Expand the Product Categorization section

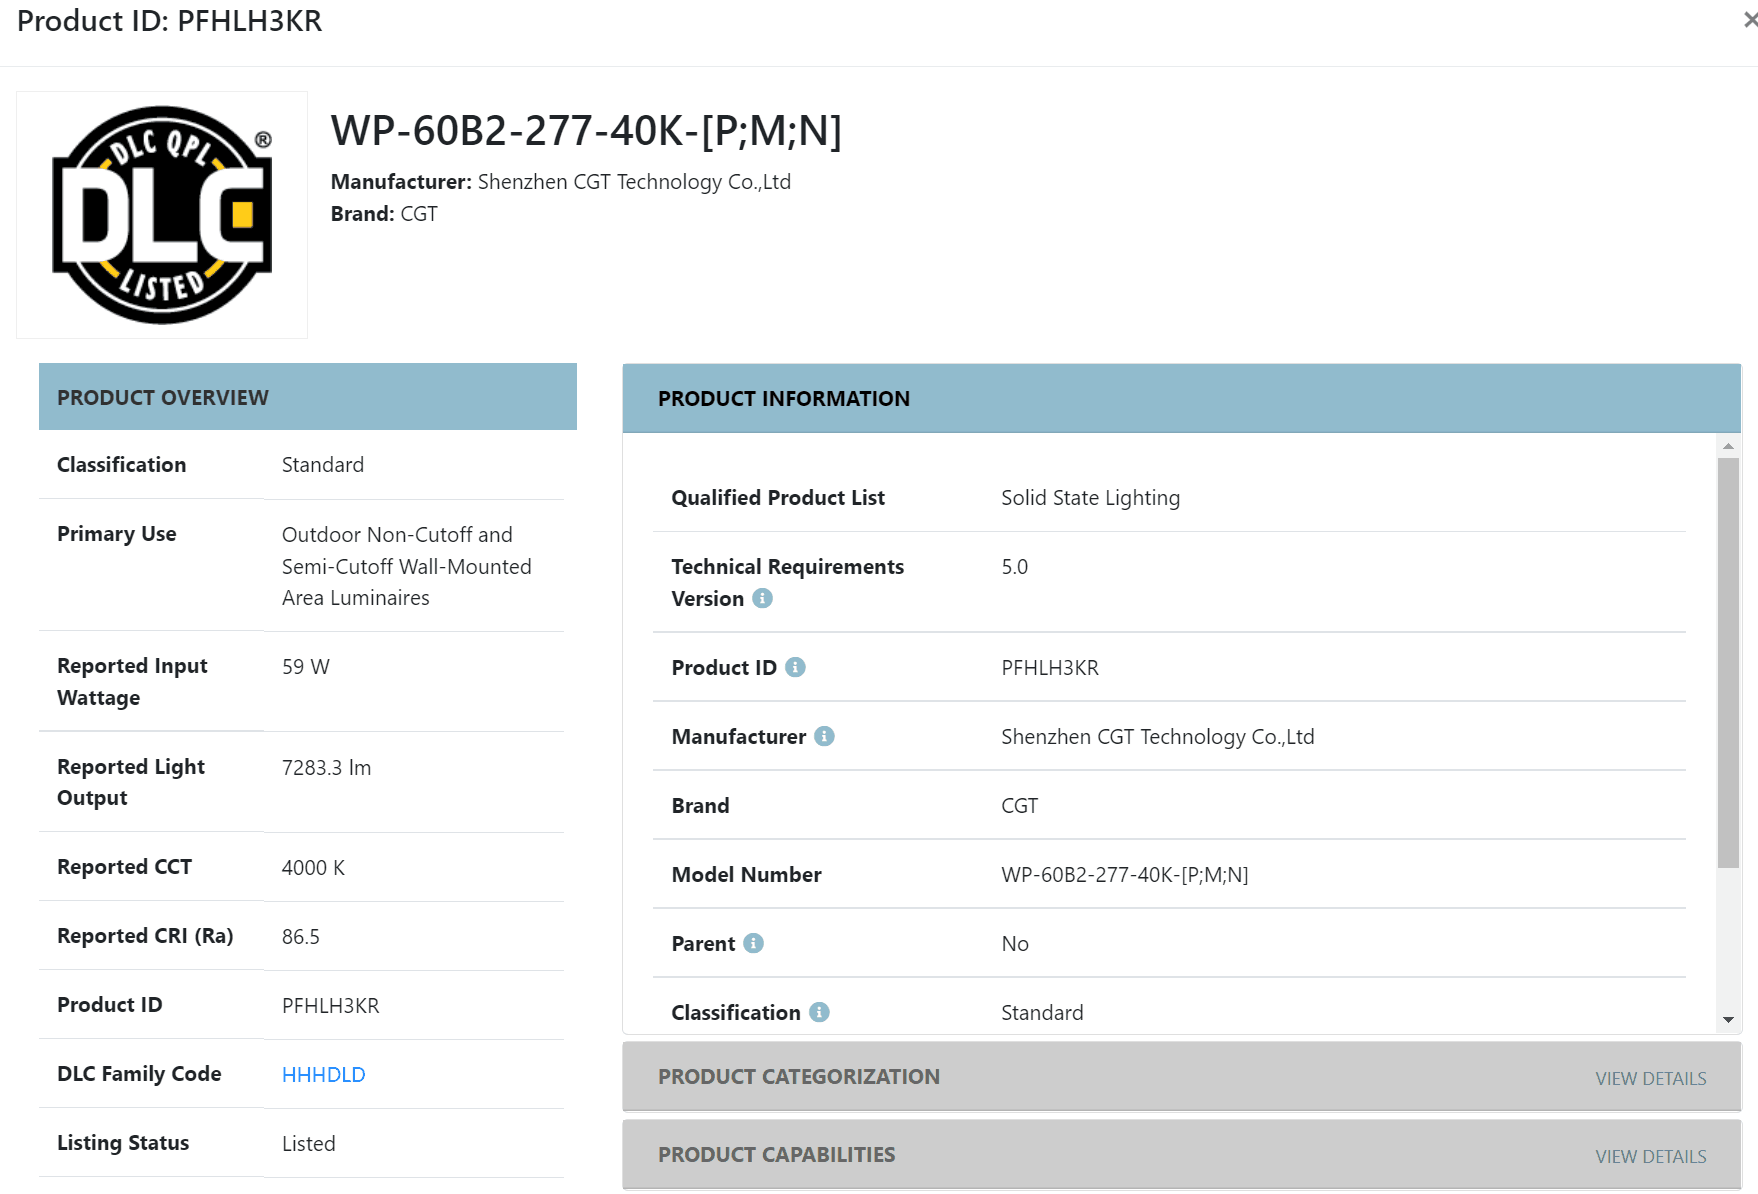[1181, 1077]
